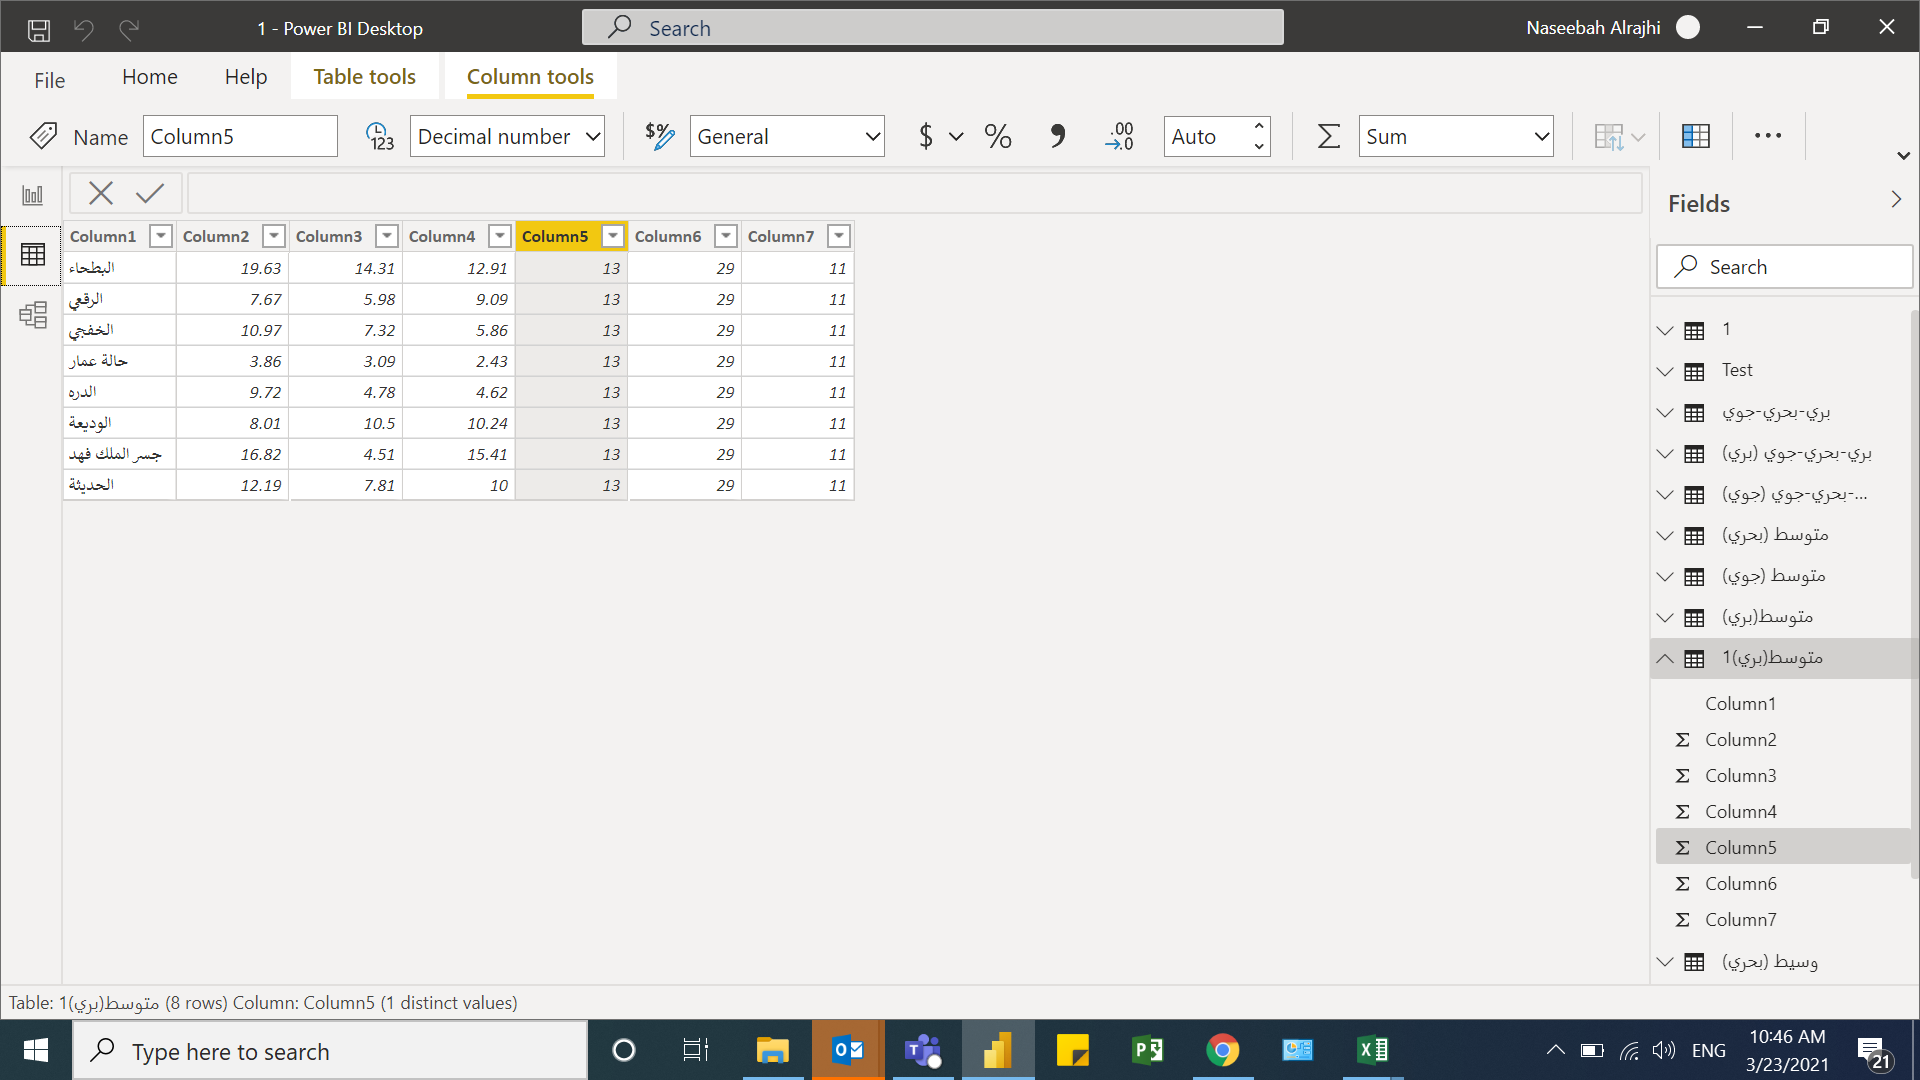
Task: Click the Fields pane Search box
Action: point(1784,267)
